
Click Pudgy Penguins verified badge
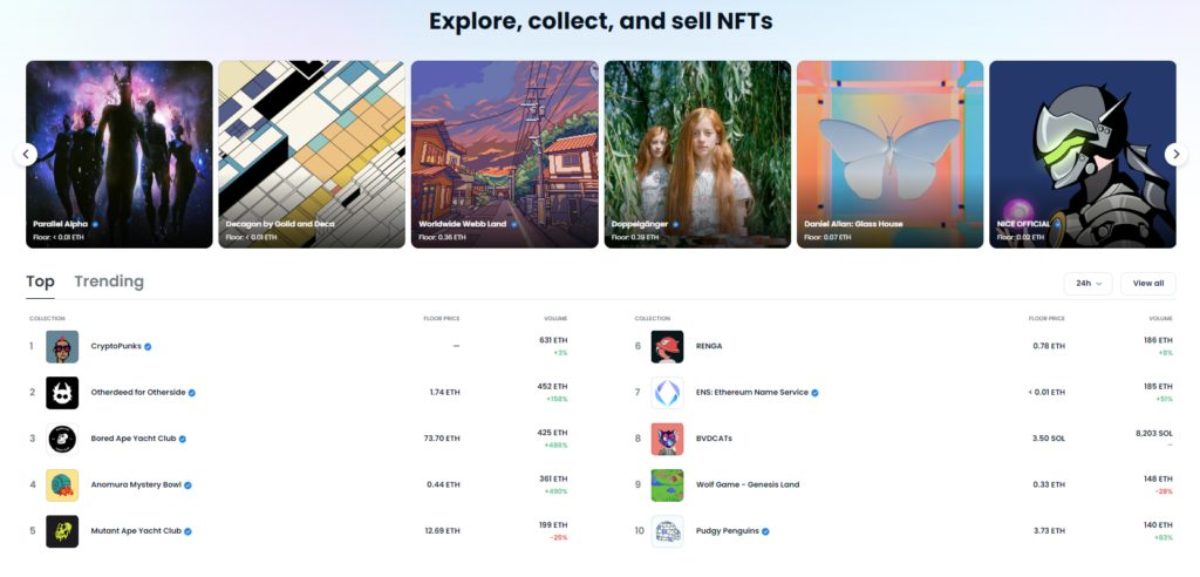pos(766,531)
